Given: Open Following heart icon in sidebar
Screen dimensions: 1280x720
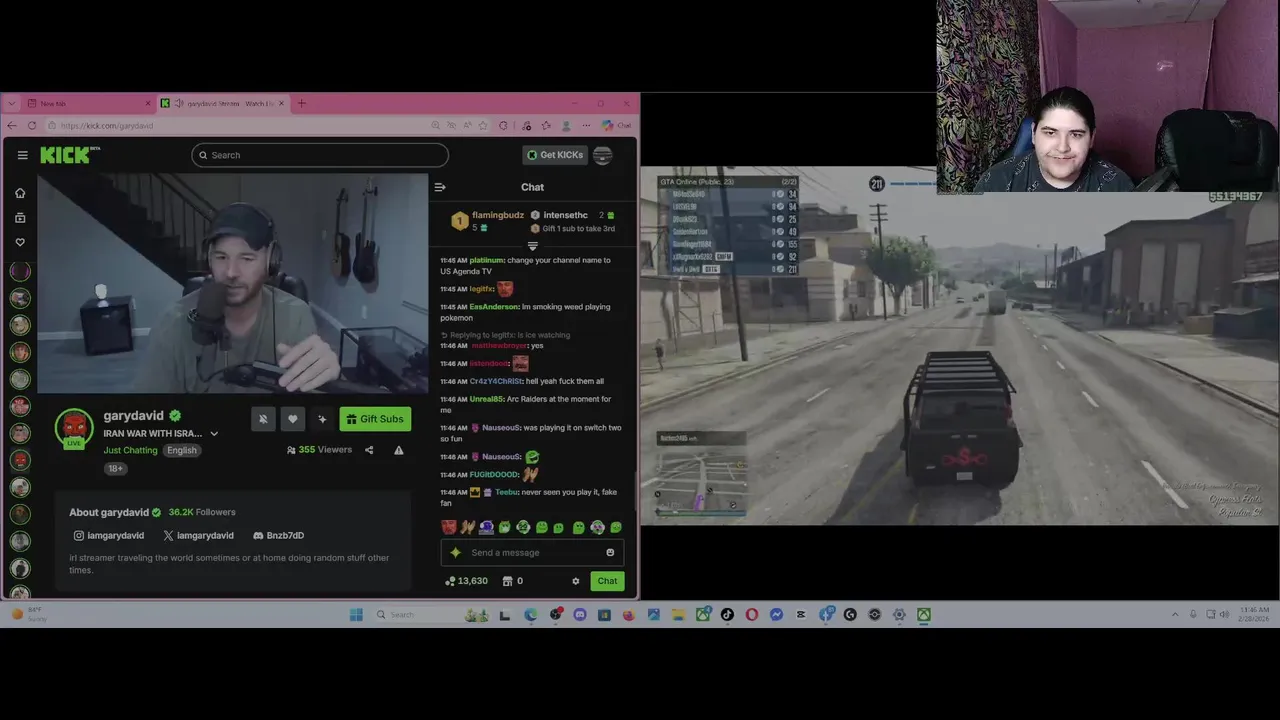Looking at the screenshot, I should click(x=20, y=242).
